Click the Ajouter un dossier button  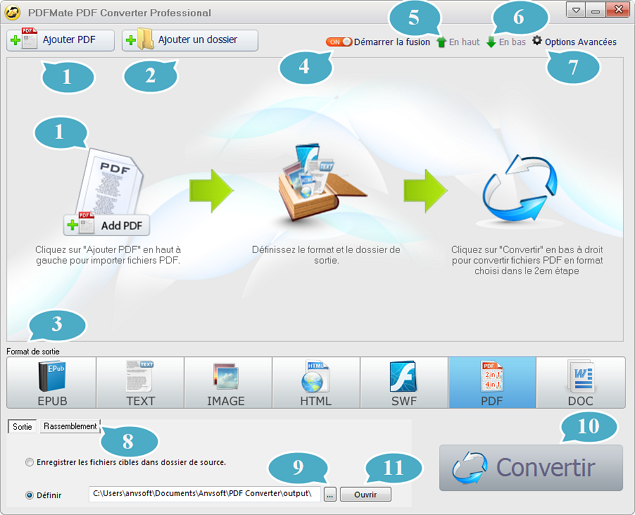click(190, 40)
